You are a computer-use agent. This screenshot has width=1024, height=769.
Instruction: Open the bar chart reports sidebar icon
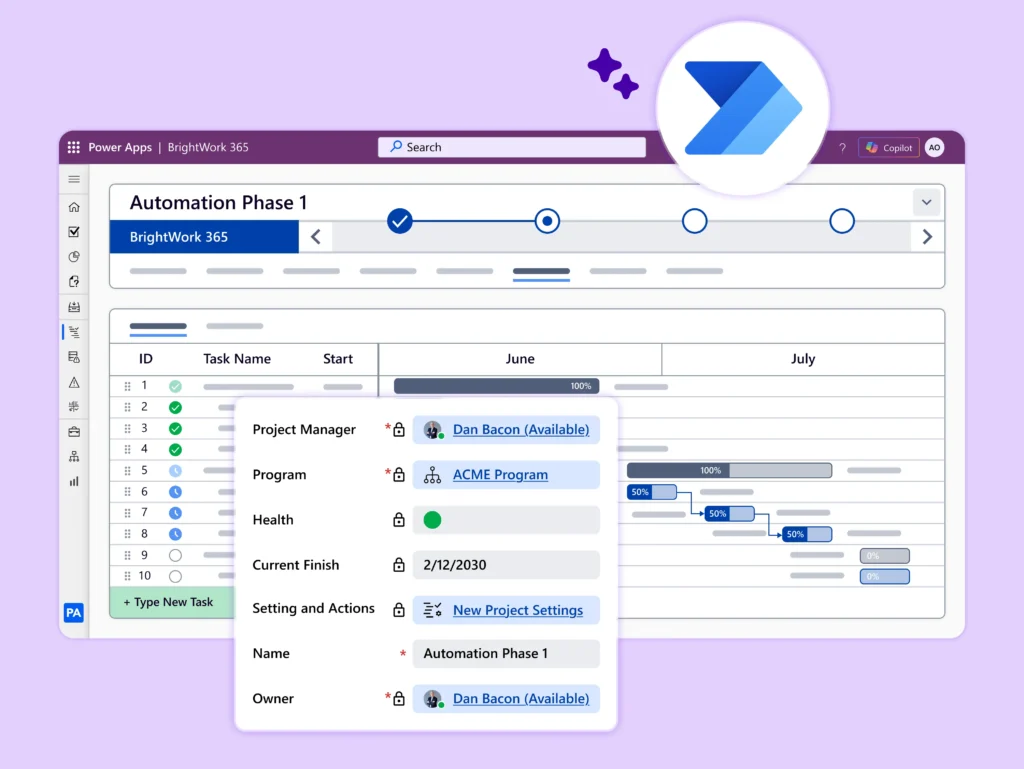click(74, 482)
